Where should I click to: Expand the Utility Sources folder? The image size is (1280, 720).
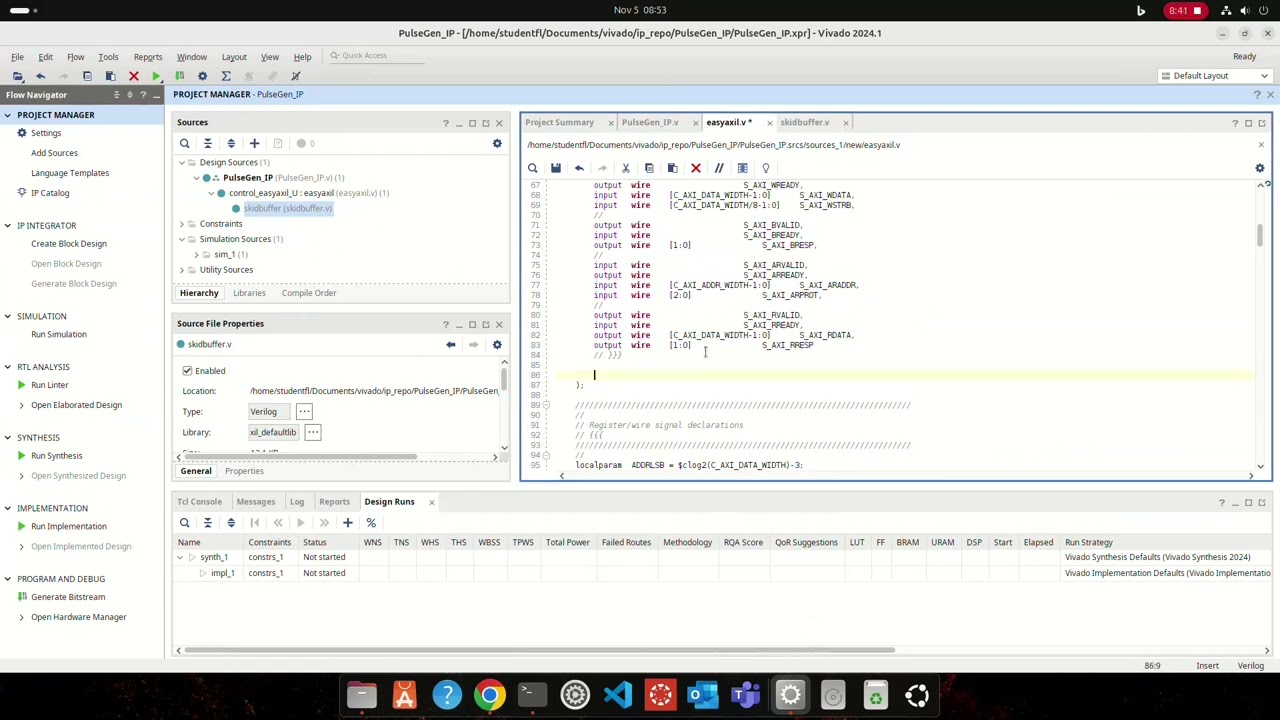182,270
